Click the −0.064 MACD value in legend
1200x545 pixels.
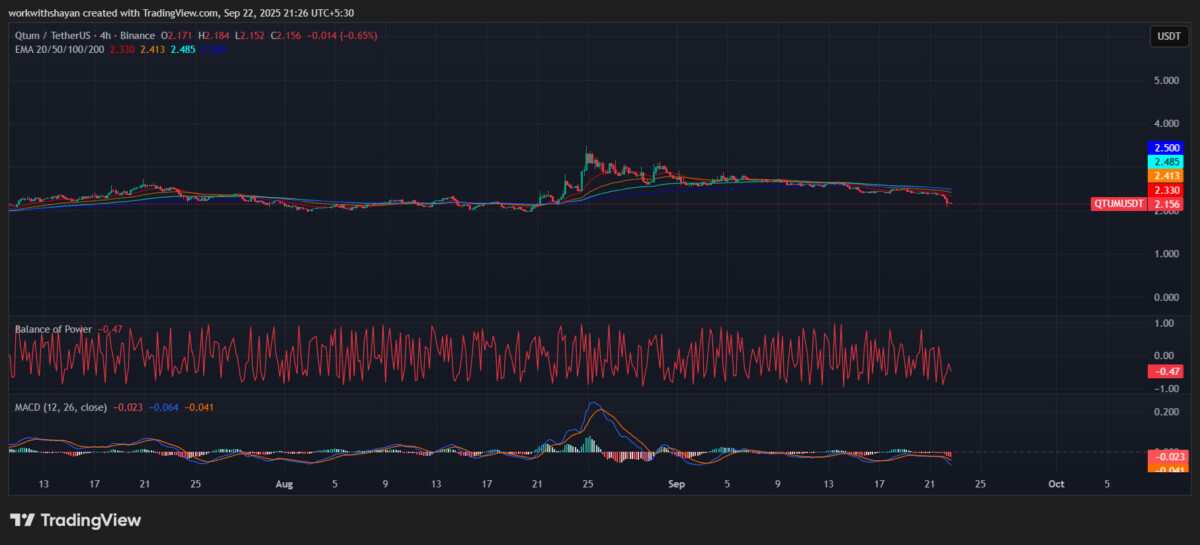pos(166,407)
